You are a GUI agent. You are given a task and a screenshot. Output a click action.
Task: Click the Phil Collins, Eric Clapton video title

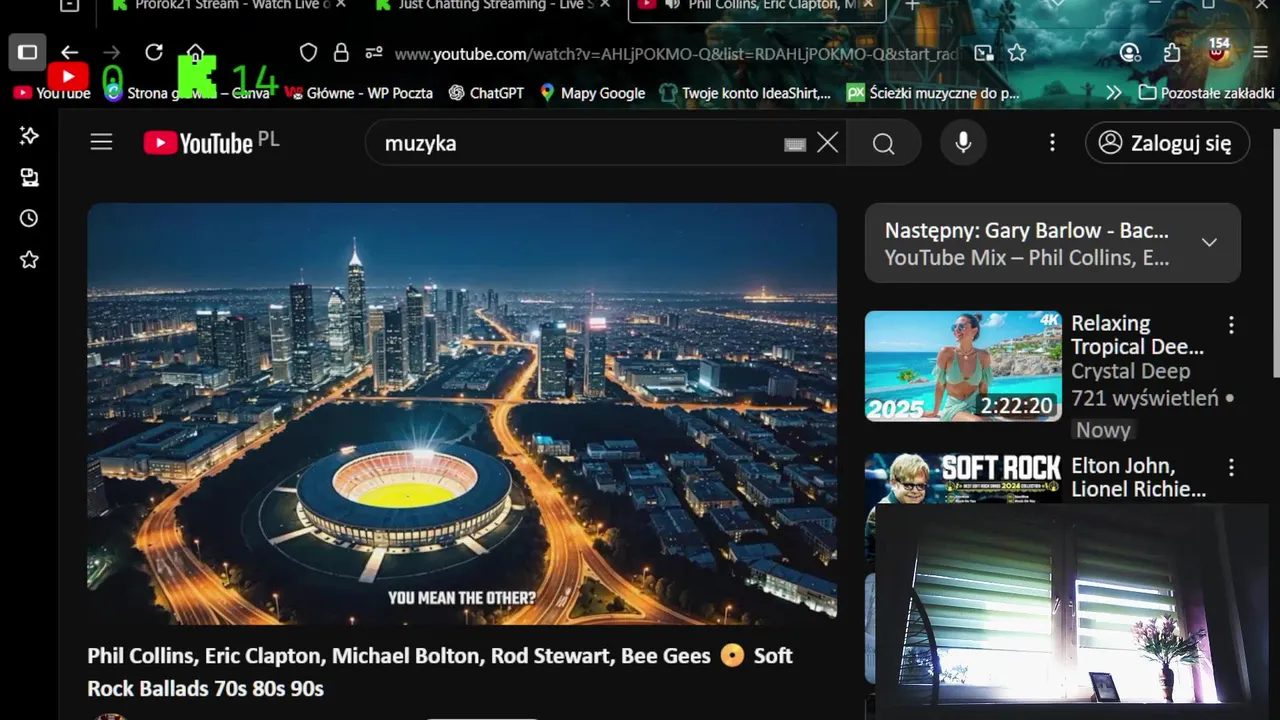coord(440,672)
